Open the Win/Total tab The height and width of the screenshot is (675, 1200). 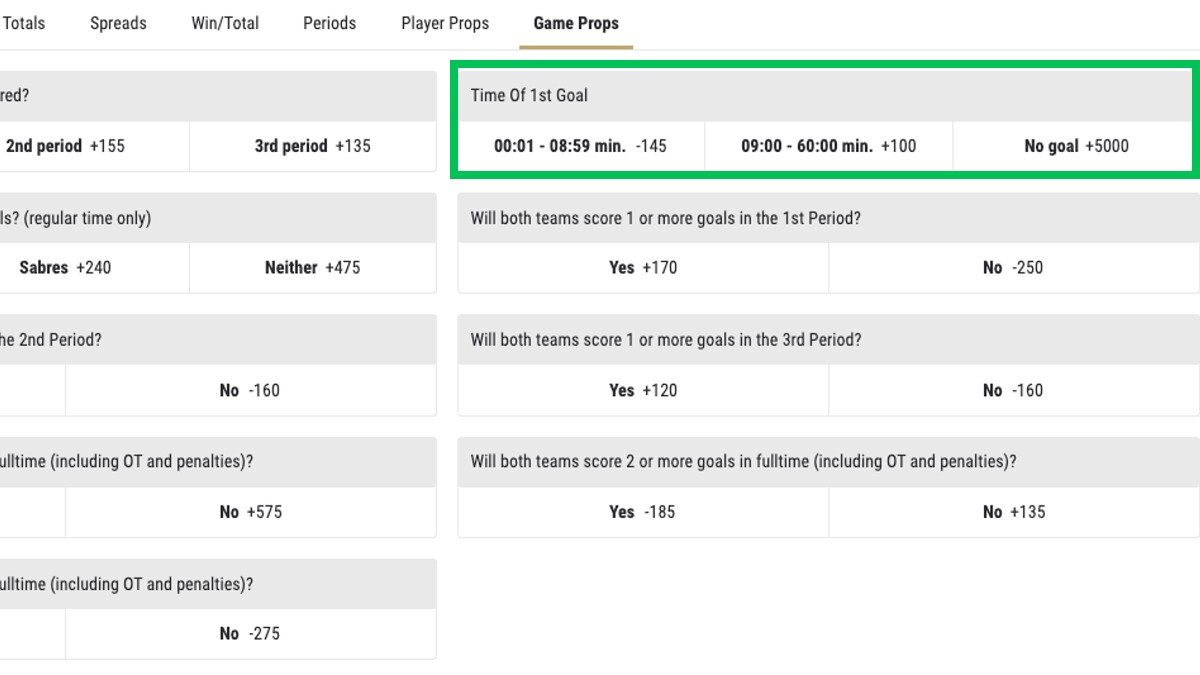point(225,23)
